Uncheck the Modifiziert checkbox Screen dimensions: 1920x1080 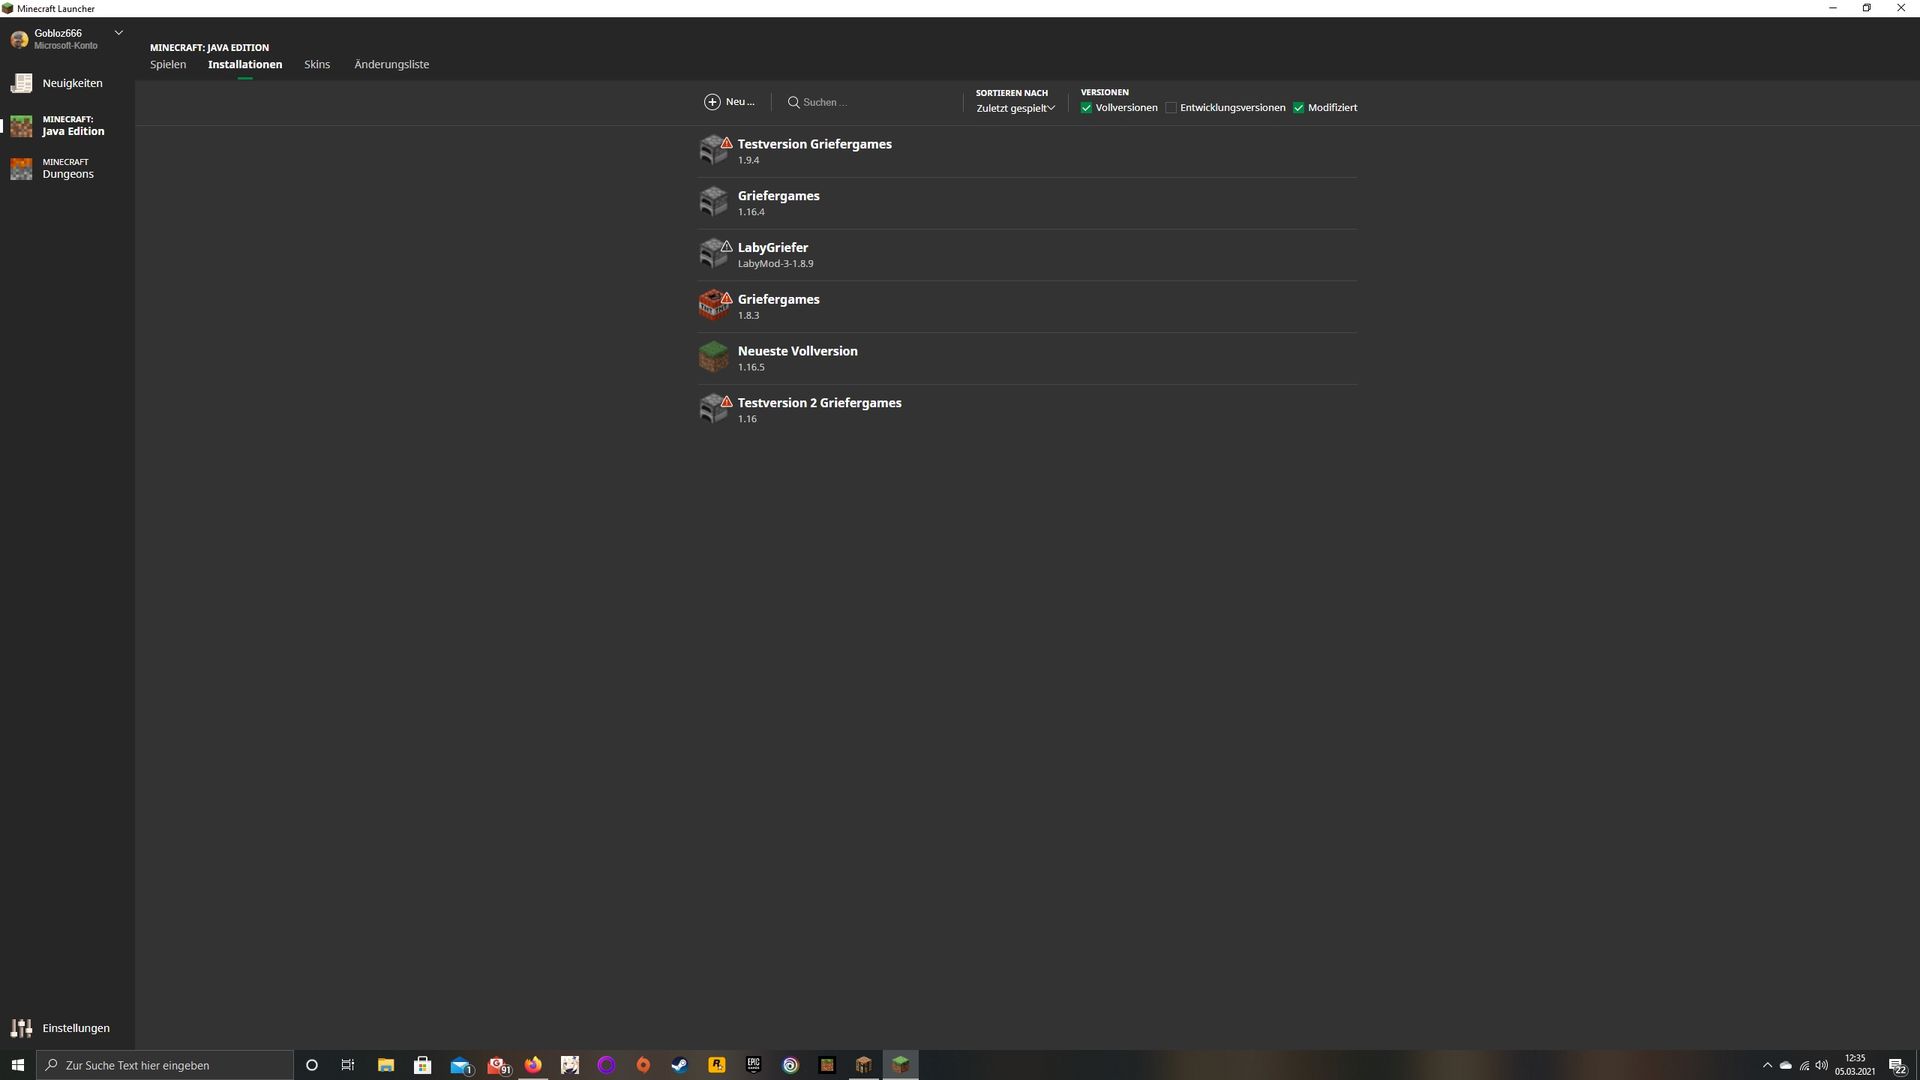pyautogui.click(x=1298, y=108)
